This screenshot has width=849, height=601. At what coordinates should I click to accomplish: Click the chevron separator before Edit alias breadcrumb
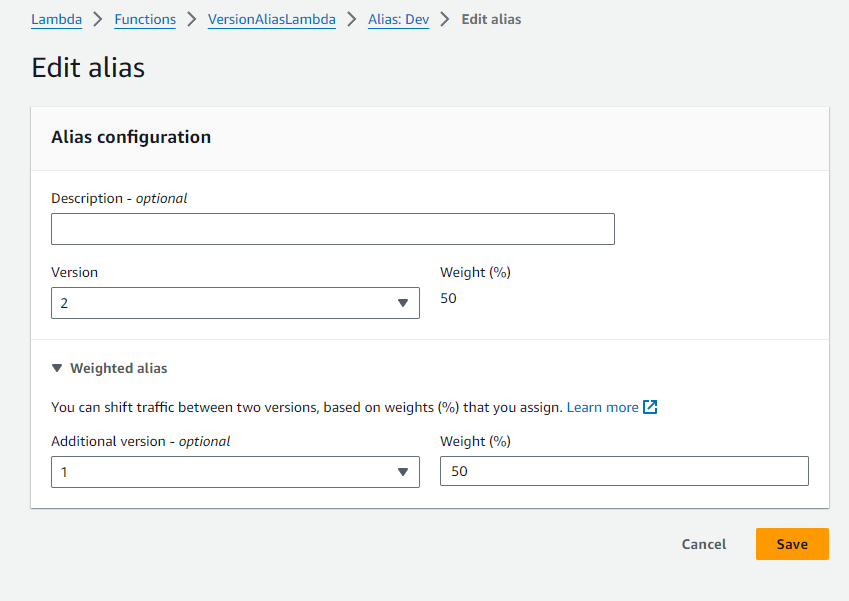pyautogui.click(x=445, y=19)
